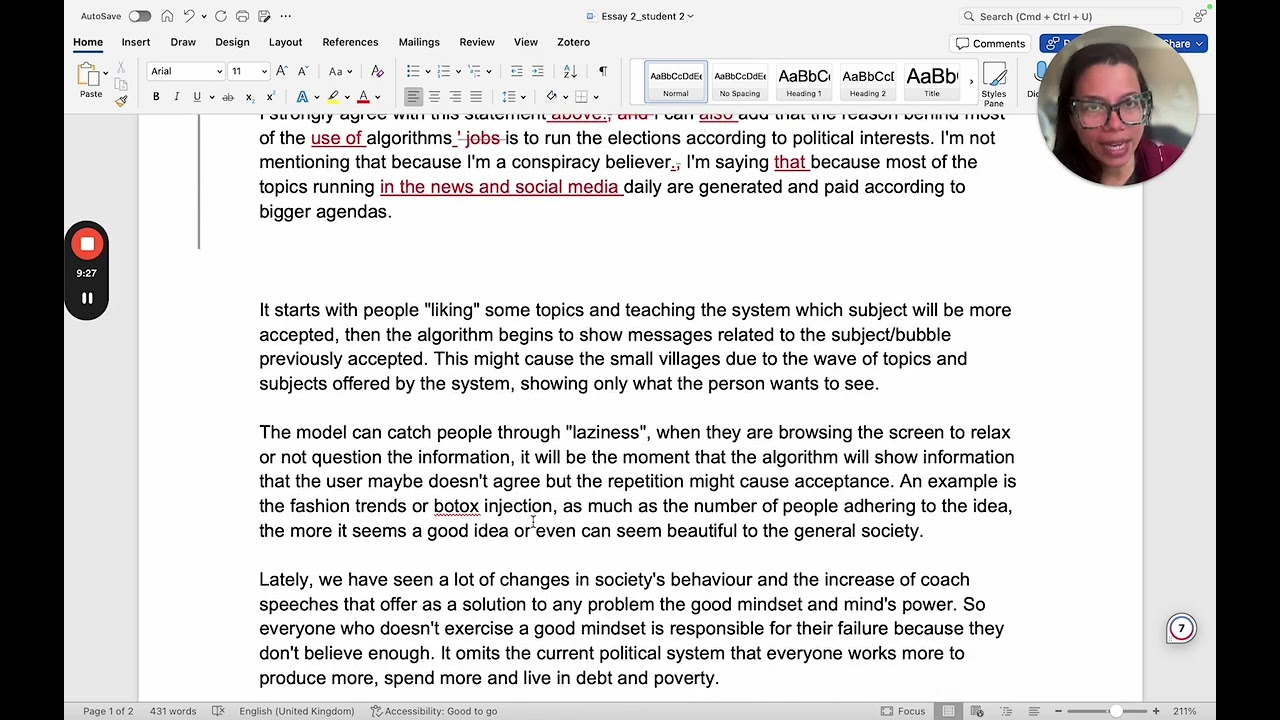Screen dimensions: 1280x720
Task: Open the font colour dropdown arrow
Action: (377, 97)
